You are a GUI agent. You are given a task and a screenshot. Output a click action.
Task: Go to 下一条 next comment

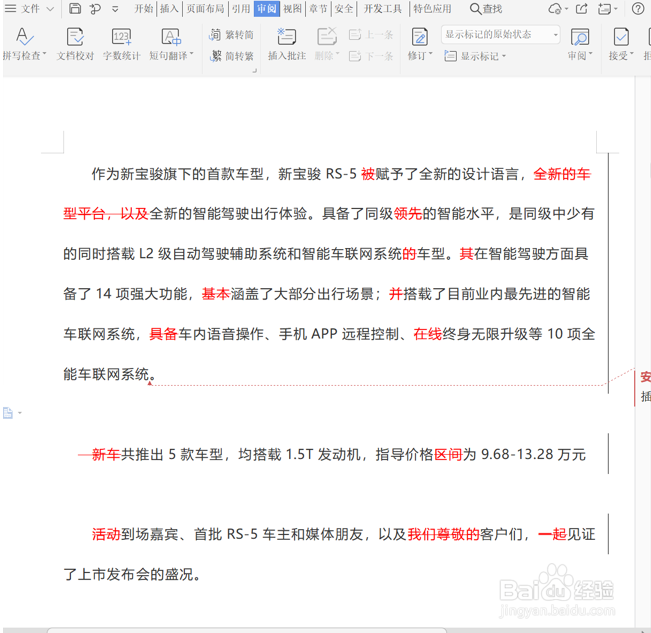click(x=371, y=56)
